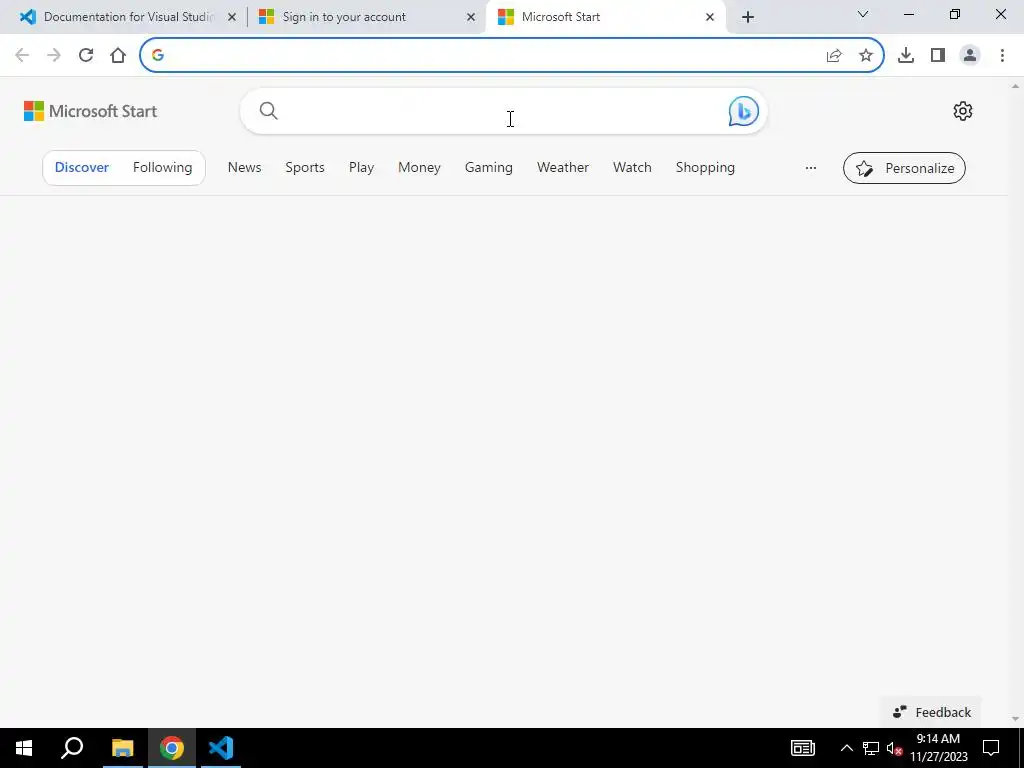
Task: Open the Feedback button
Action: click(x=931, y=712)
